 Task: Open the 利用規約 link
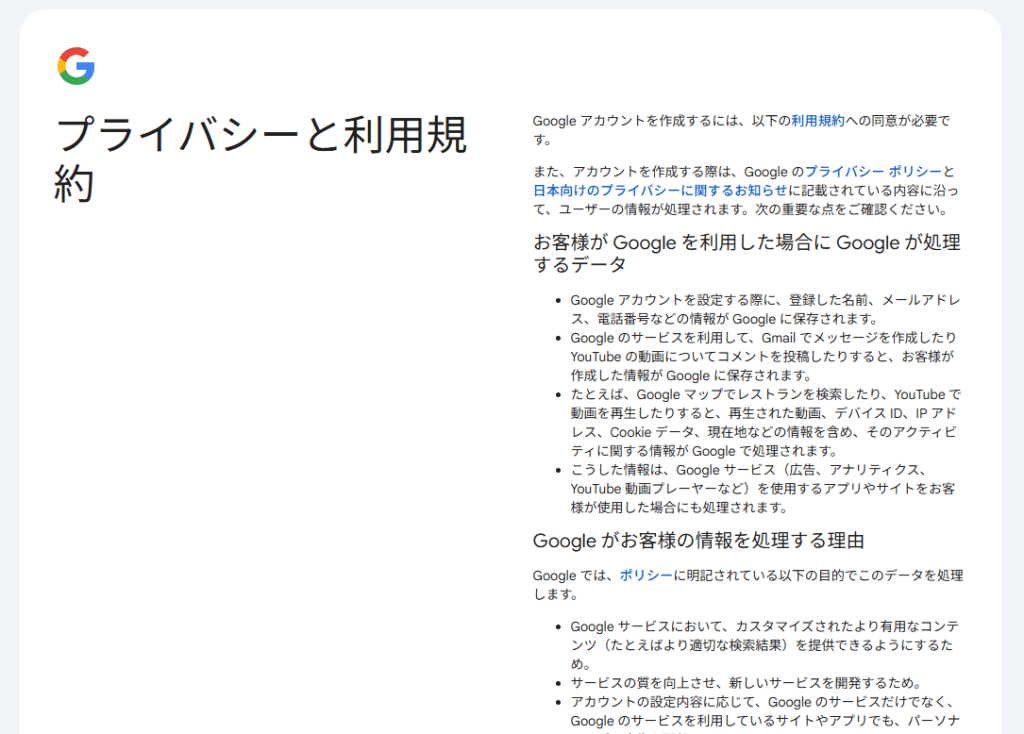click(817, 121)
